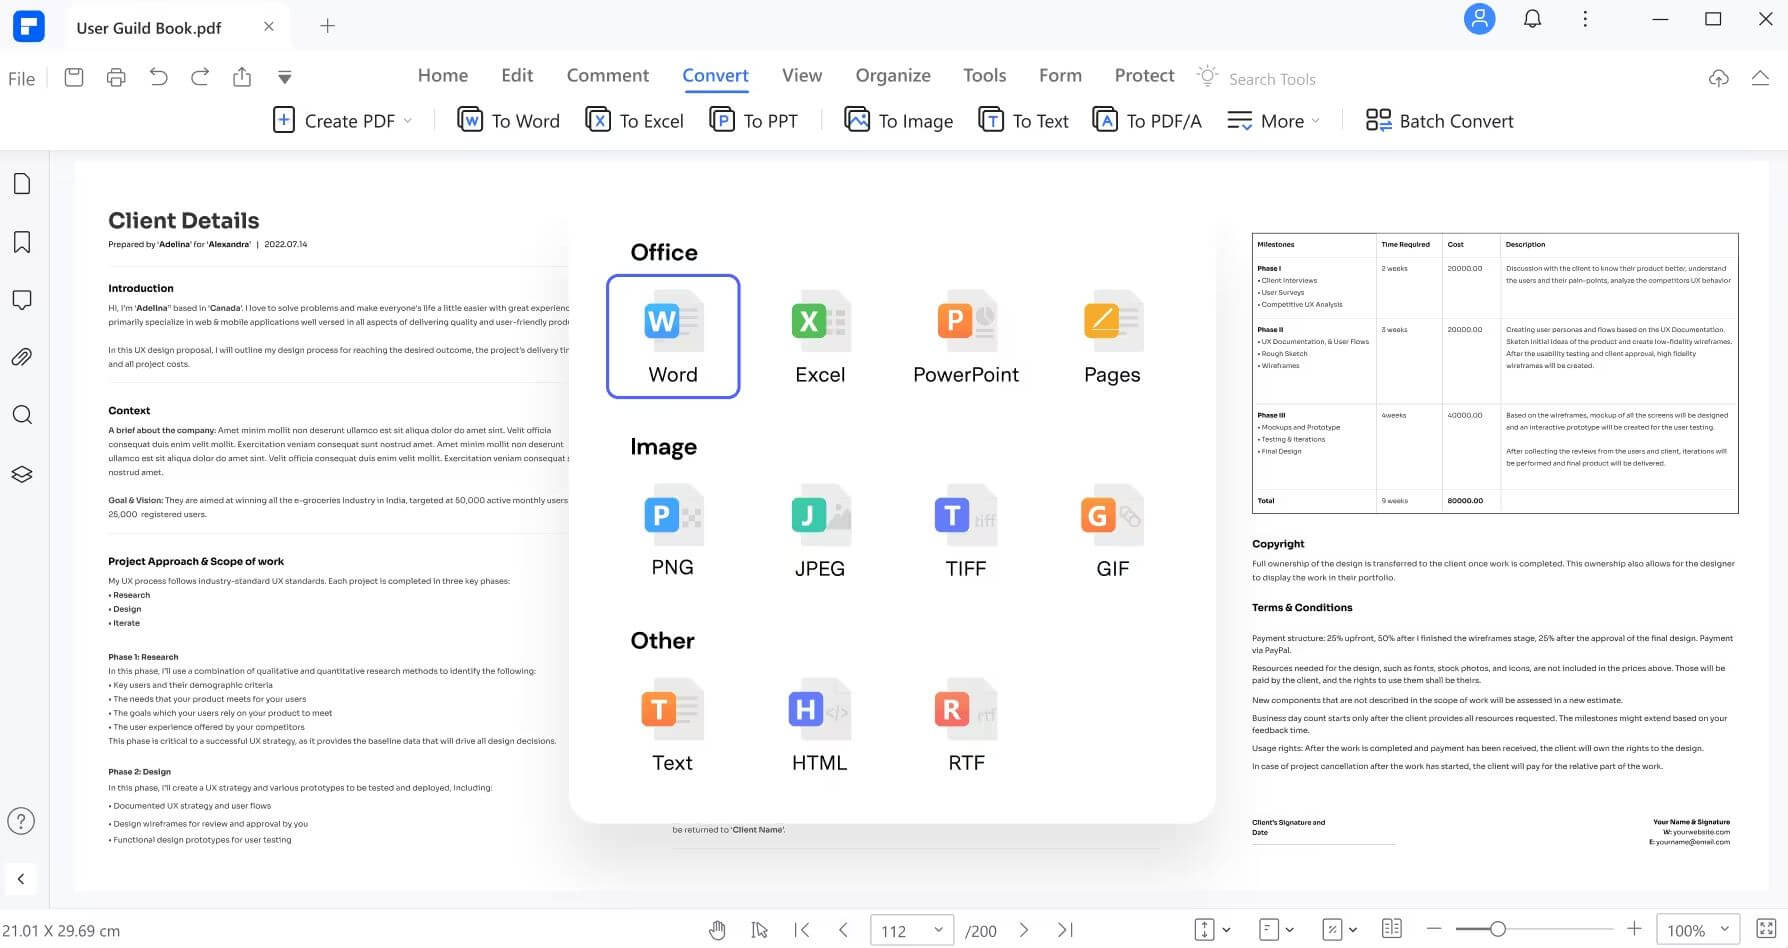Share the document via export icon
1788x948 pixels.
pos(242,77)
